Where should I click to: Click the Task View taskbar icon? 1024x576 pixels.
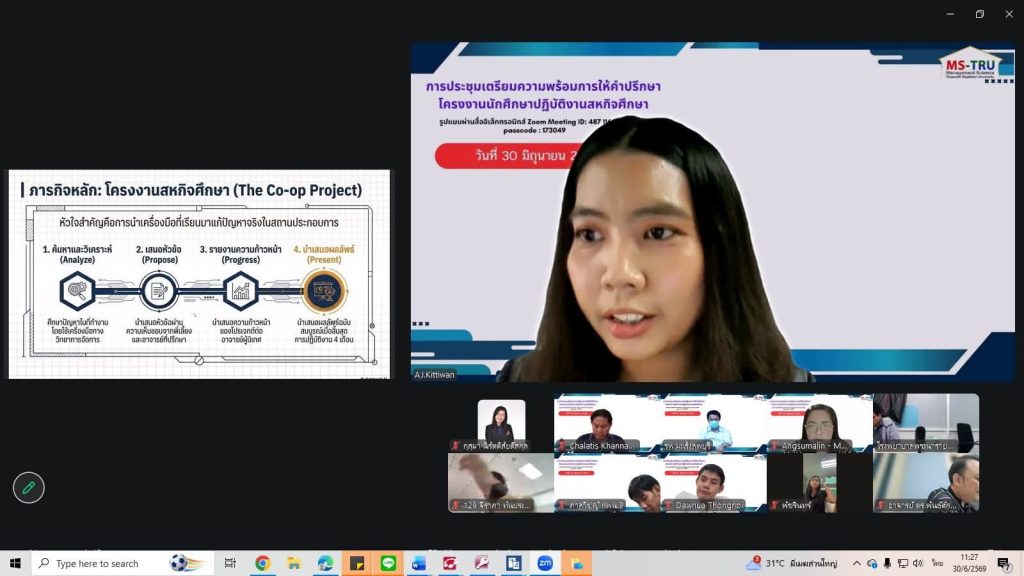[230, 563]
